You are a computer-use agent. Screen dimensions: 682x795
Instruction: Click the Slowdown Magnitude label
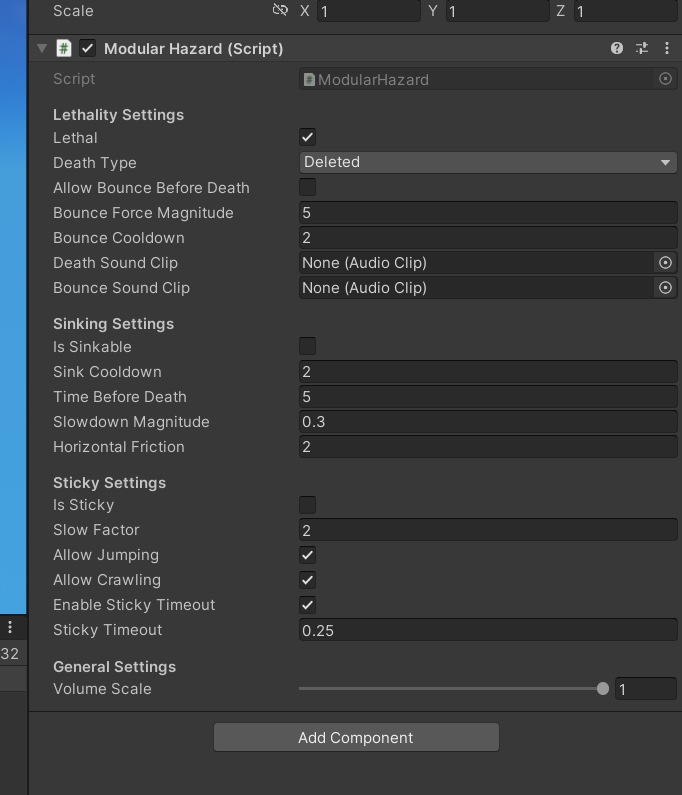click(x=131, y=421)
